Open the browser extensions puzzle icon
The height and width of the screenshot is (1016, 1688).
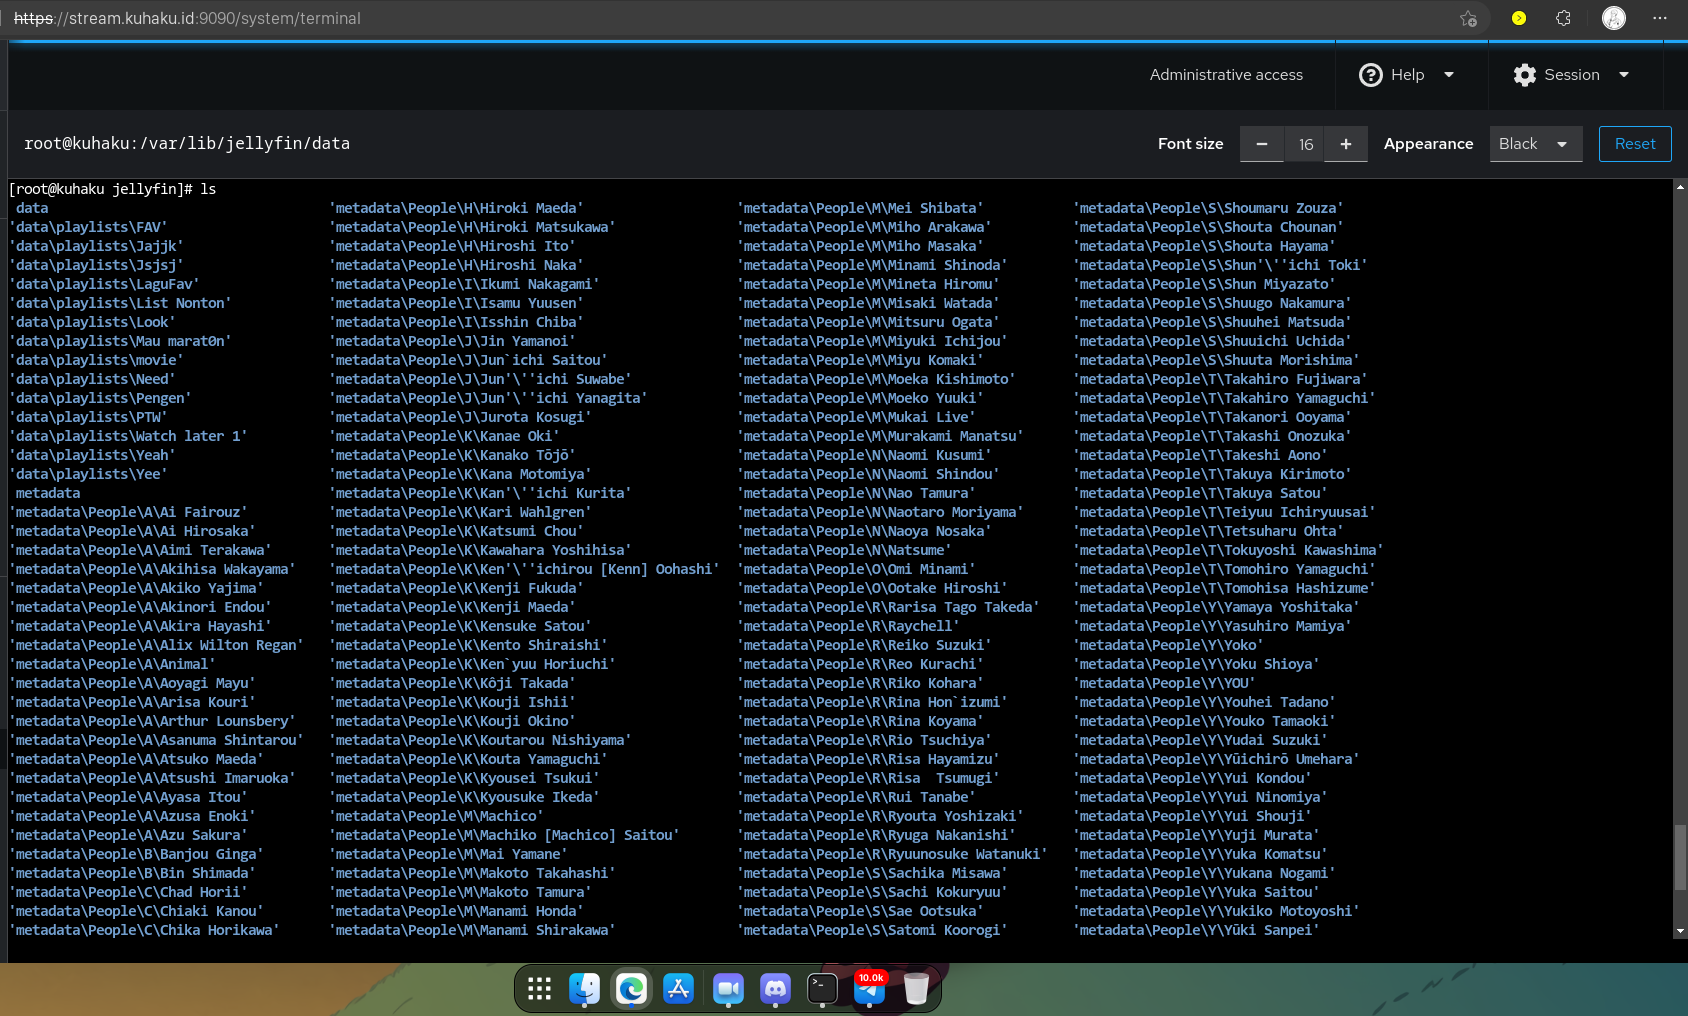1562,18
